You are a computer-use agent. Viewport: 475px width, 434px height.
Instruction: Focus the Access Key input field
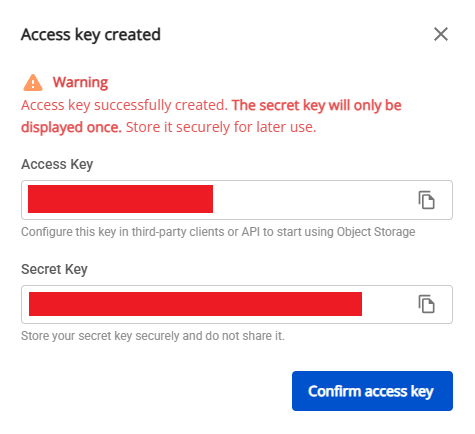[237, 200]
